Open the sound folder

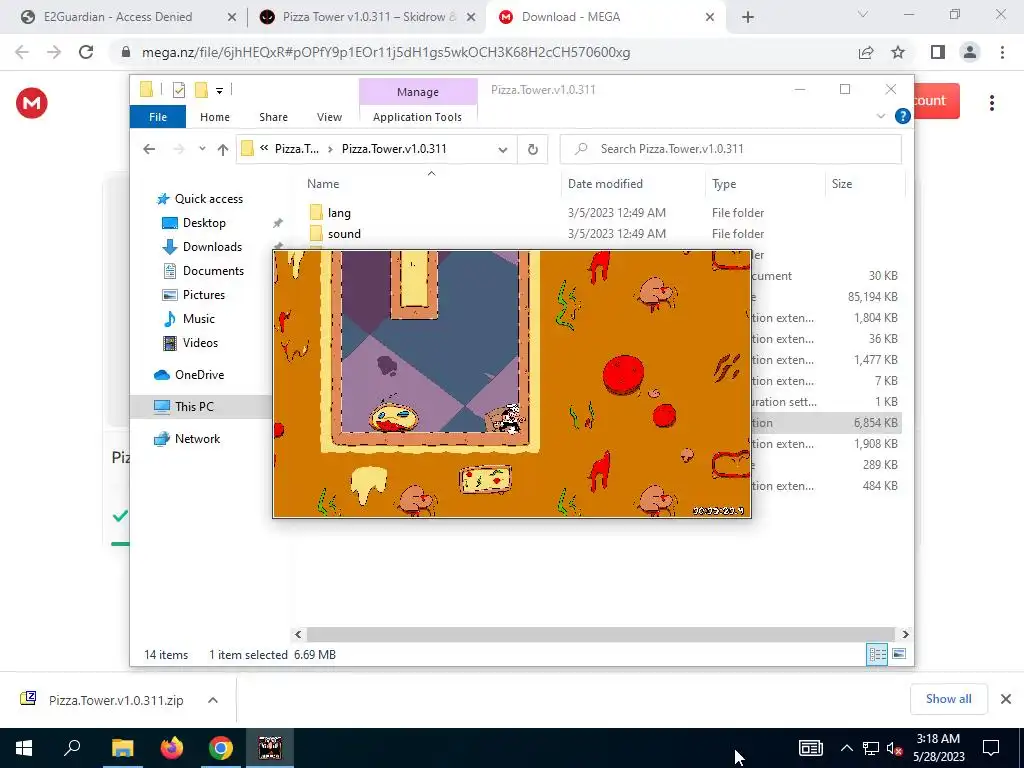[x=344, y=234]
